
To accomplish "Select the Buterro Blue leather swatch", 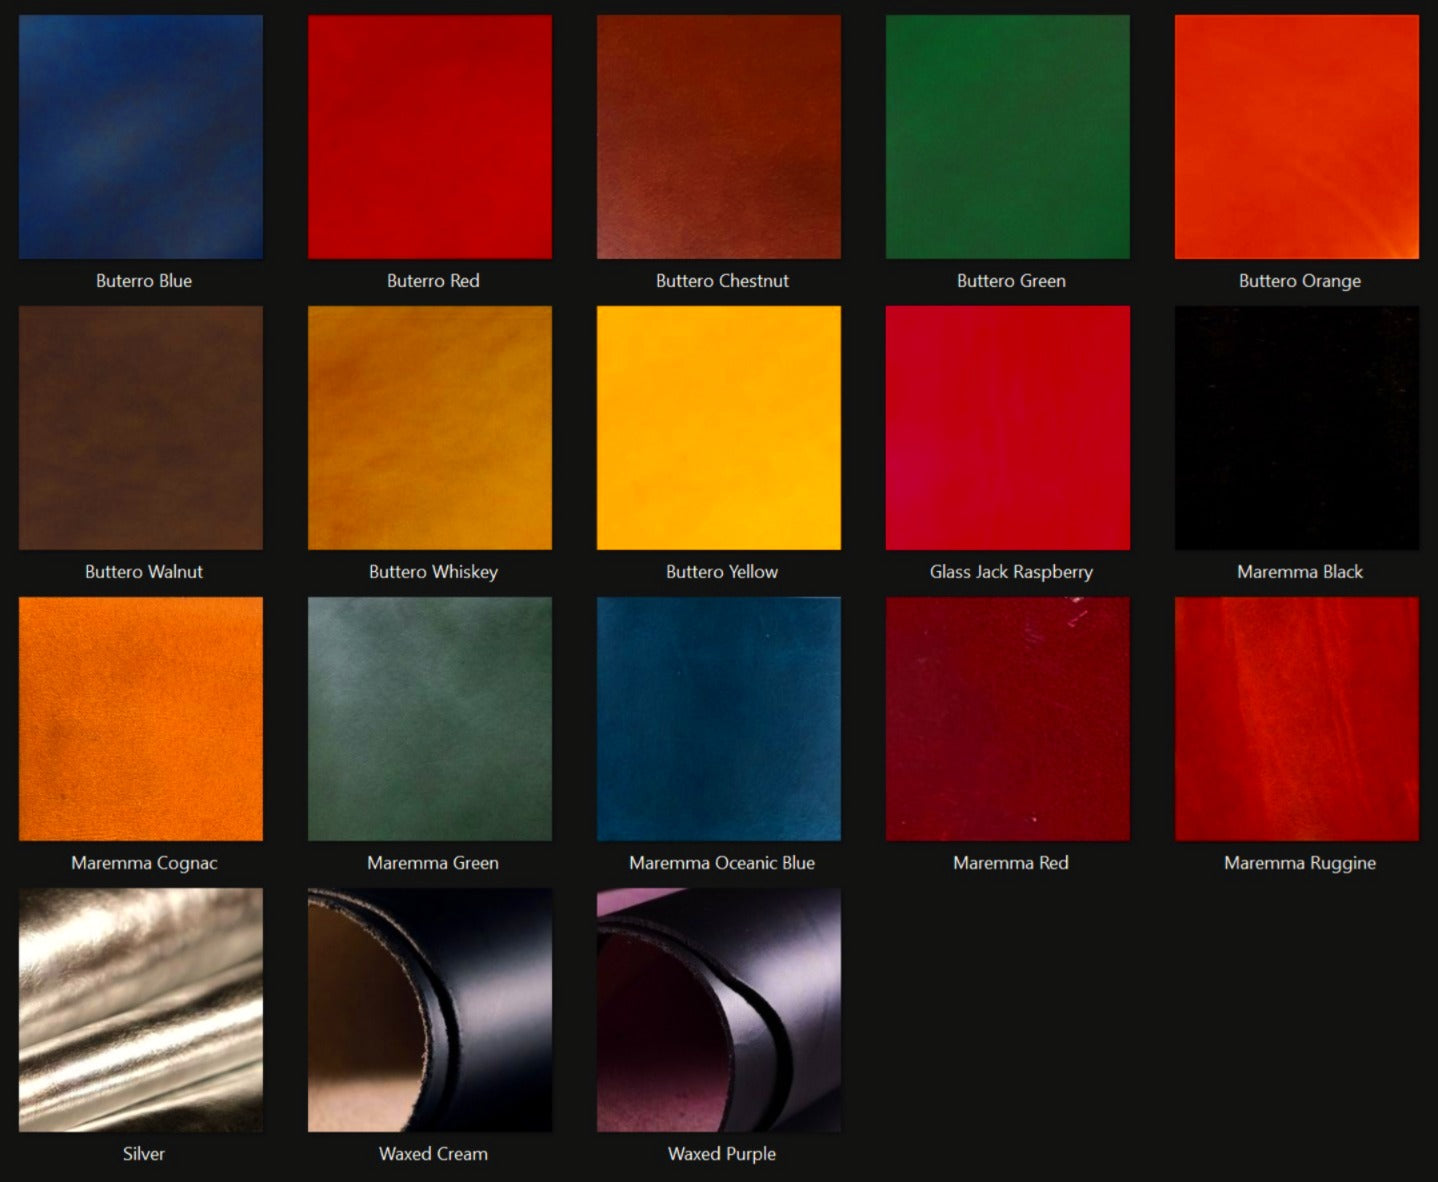I will [x=141, y=137].
